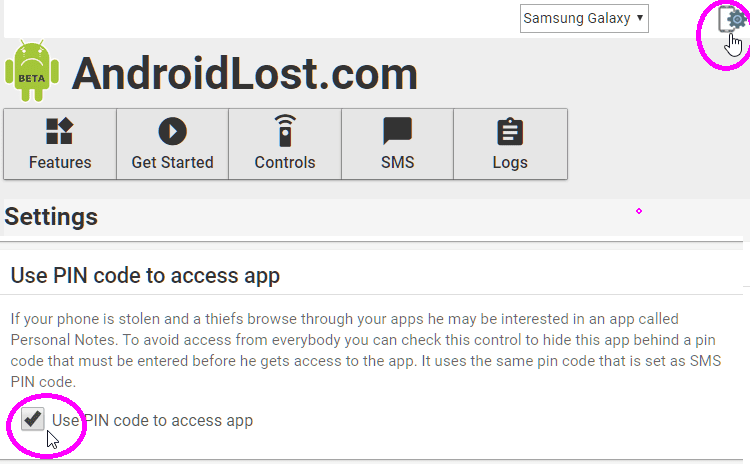Viewport: 750px width, 464px height.
Task: Click the Controls remote icon
Action: pyautogui.click(x=285, y=131)
